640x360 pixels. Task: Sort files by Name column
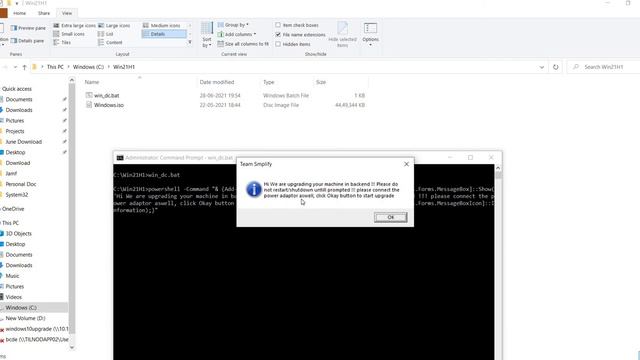[92, 82]
